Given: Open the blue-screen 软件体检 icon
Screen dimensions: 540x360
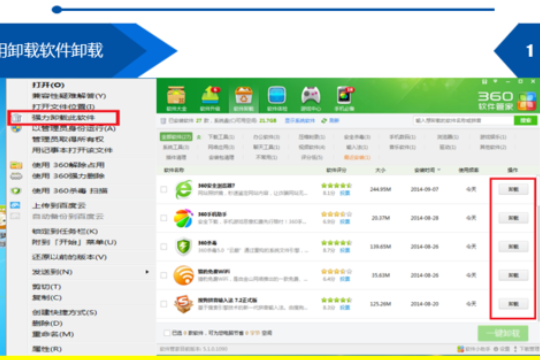Looking at the screenshot, I should tap(277, 95).
